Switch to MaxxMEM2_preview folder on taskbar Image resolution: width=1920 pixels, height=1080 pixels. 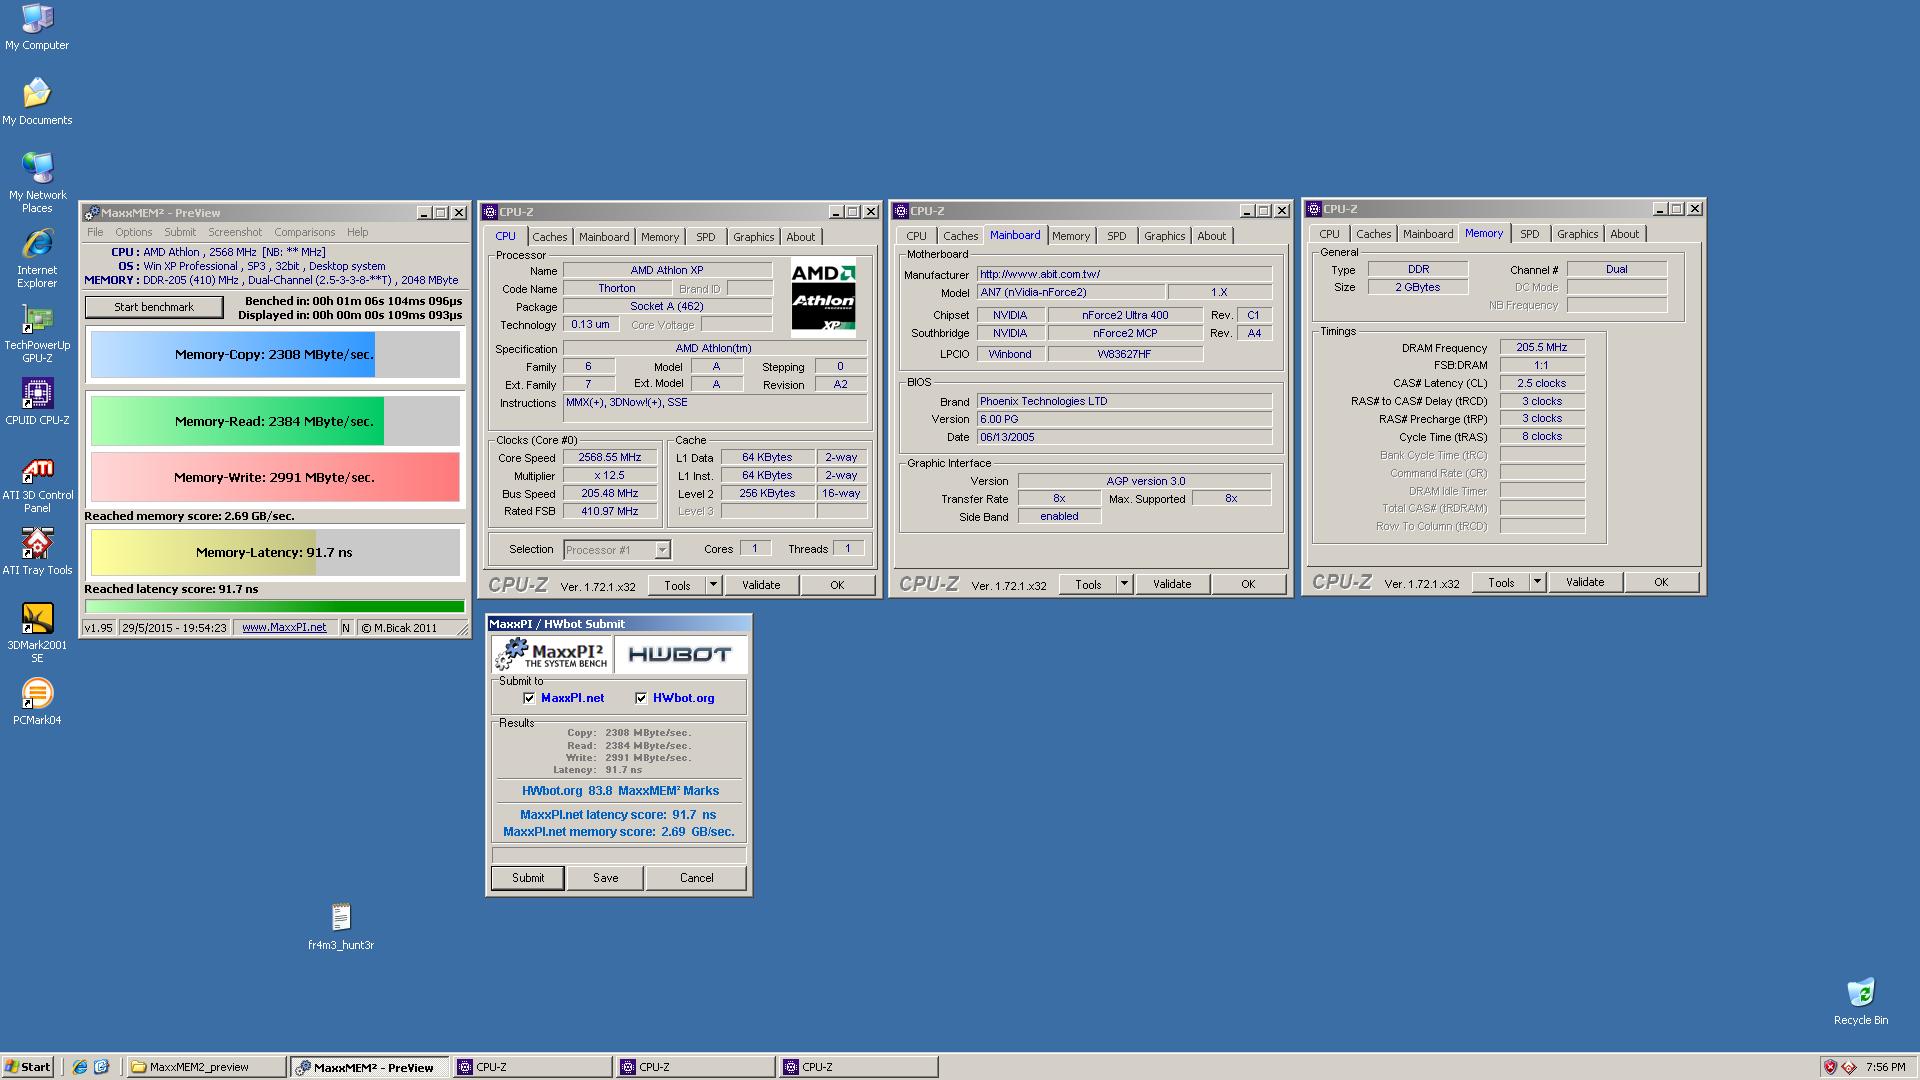click(206, 1067)
